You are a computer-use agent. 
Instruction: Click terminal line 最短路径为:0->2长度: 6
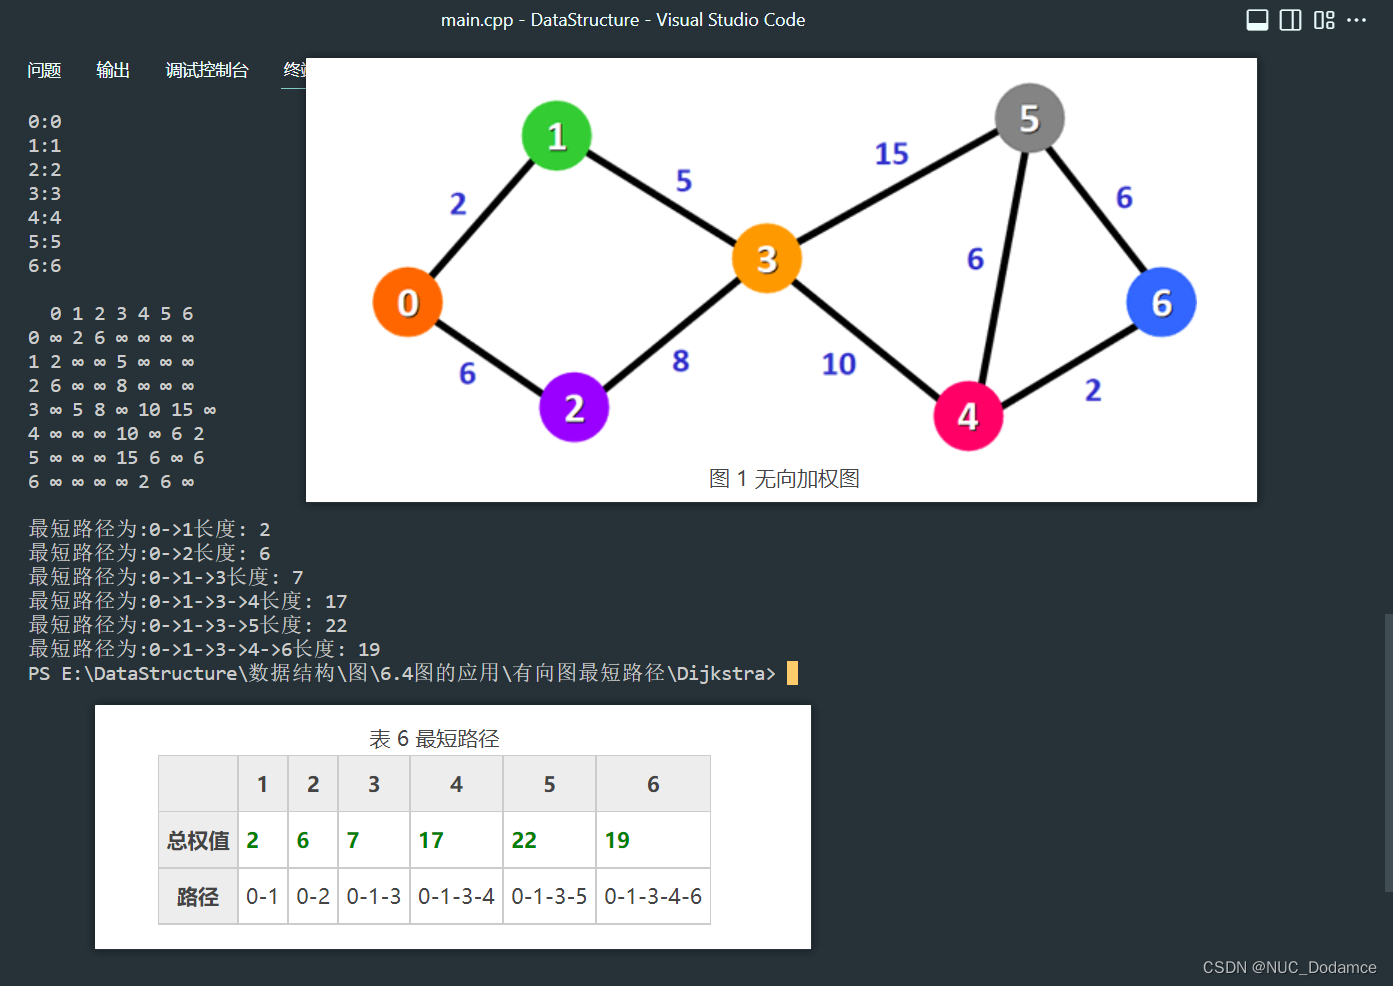pos(149,554)
